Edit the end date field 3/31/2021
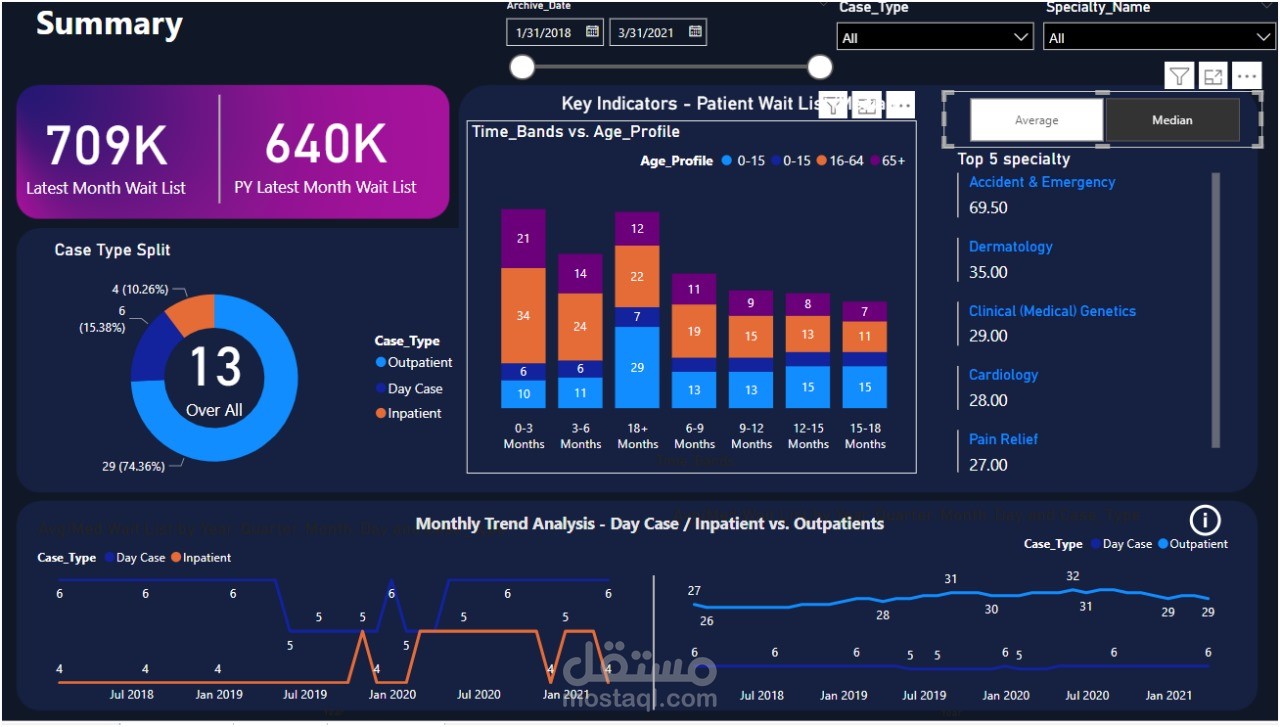 [x=647, y=32]
